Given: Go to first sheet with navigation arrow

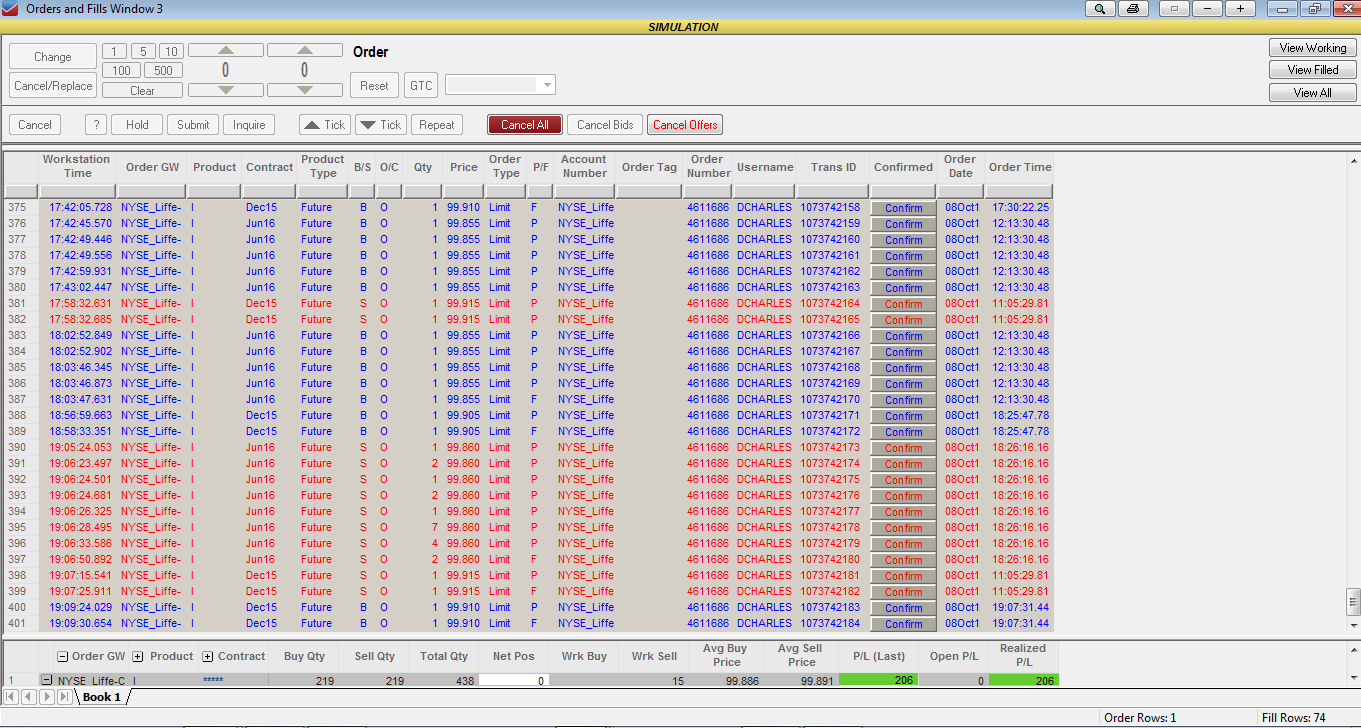Looking at the screenshot, I should pyautogui.click(x=12, y=696).
